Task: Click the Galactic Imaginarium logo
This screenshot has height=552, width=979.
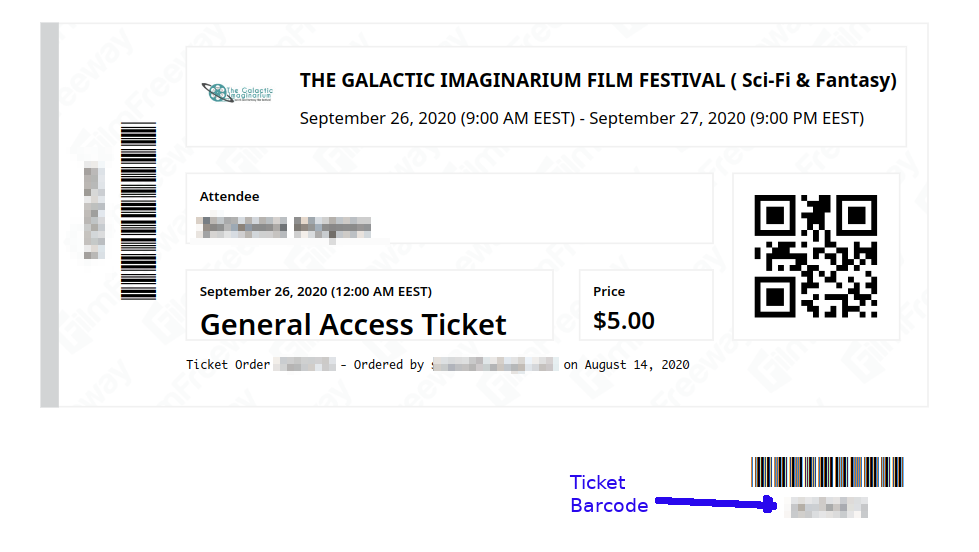Action: click(237, 94)
